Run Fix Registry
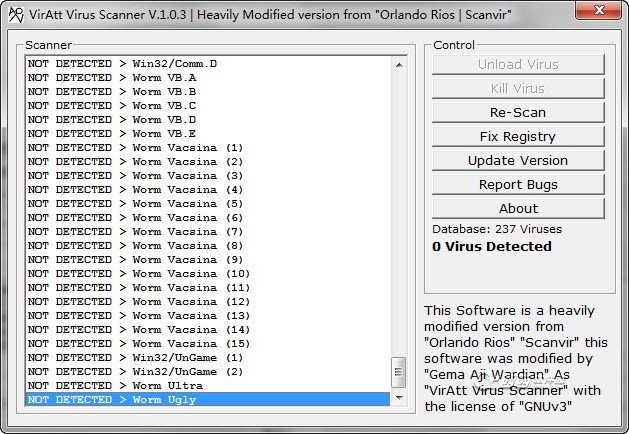Viewport: 629px width, 434px height. (518, 137)
